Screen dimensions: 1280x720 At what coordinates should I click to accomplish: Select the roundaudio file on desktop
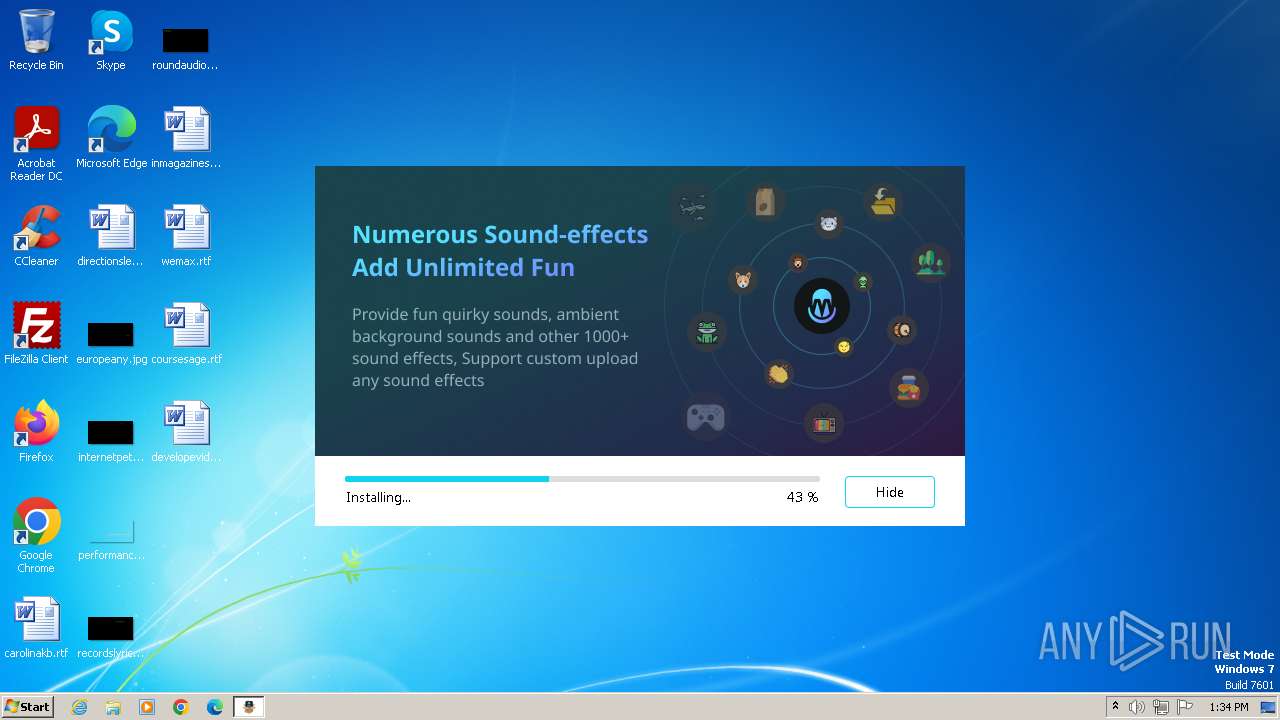pyautogui.click(x=185, y=48)
